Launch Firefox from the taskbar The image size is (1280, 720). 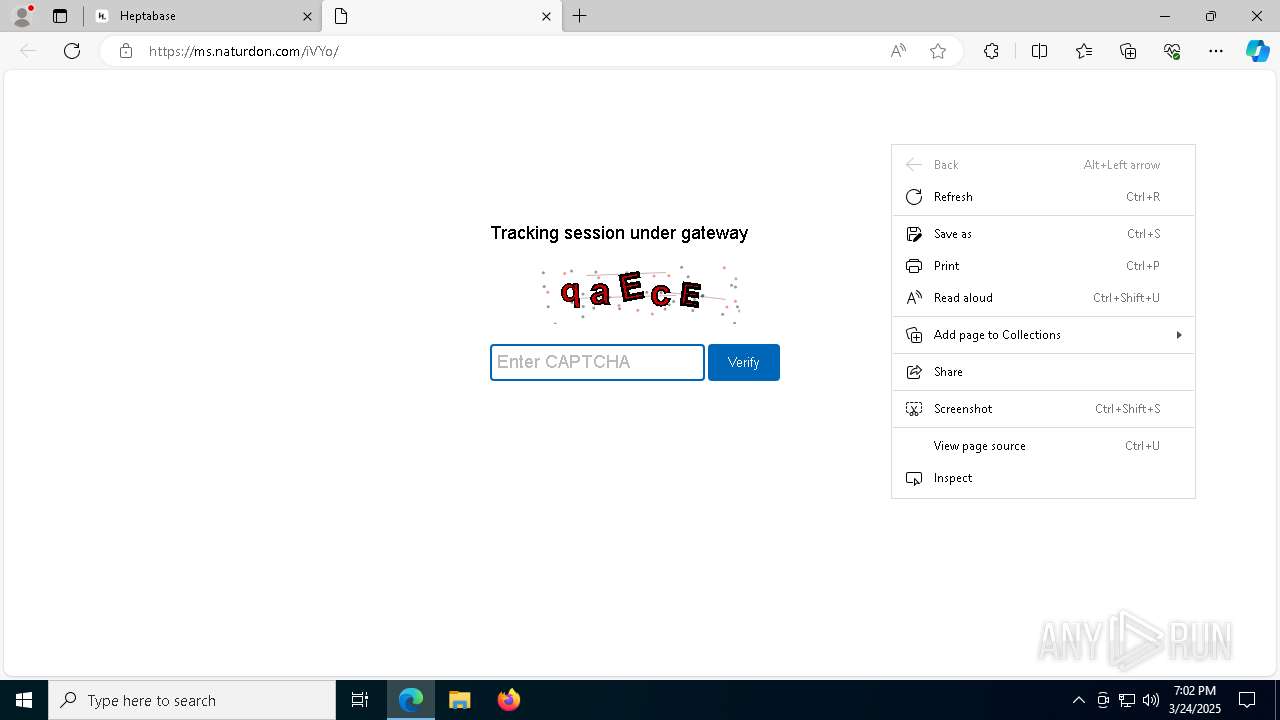pos(509,700)
